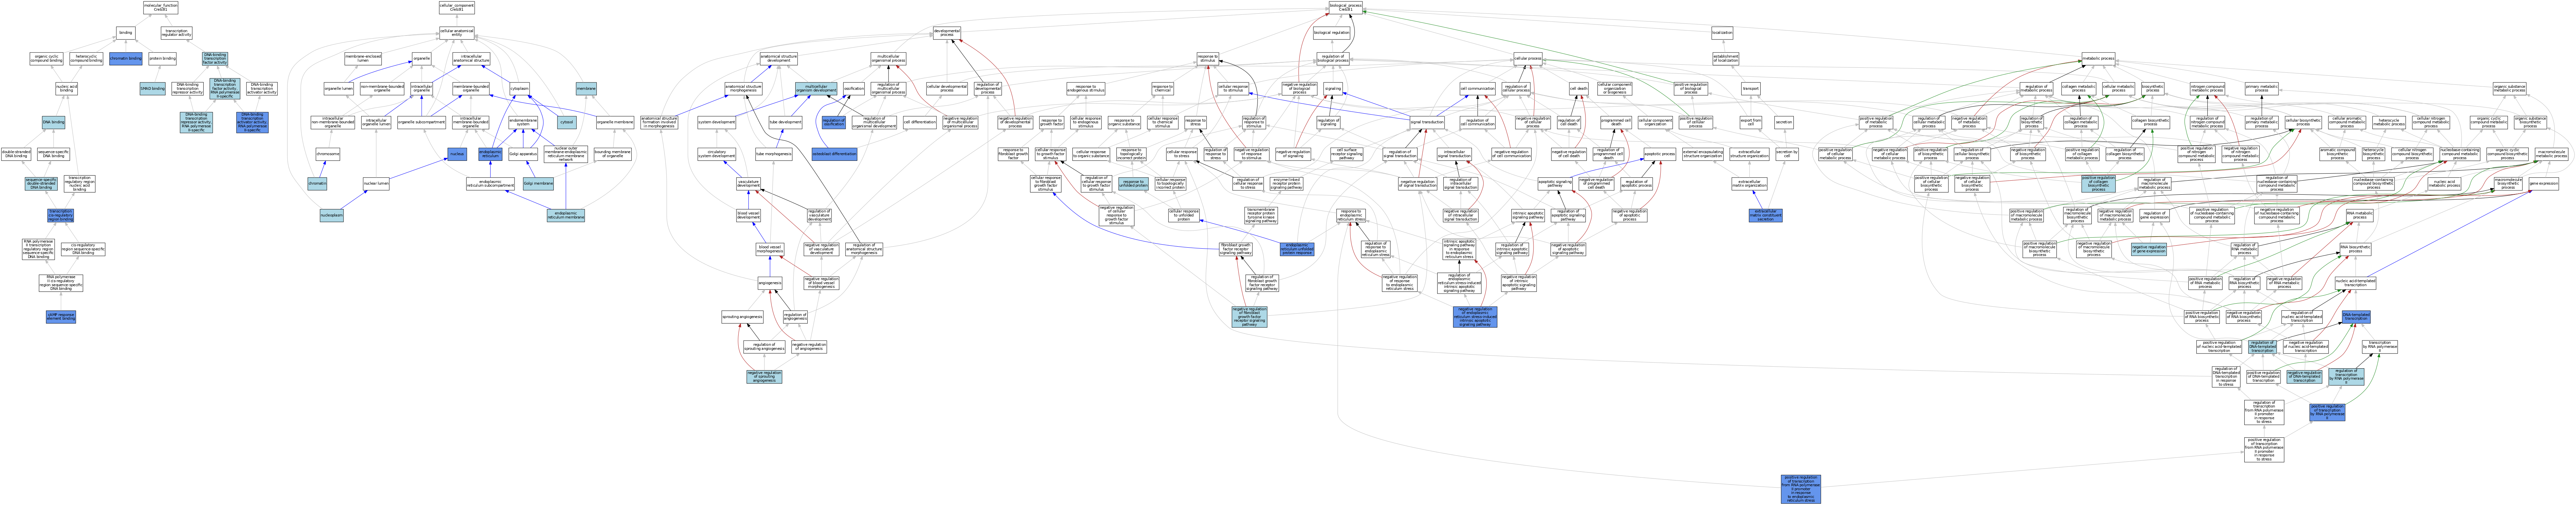2576x505 pixels.
Task: Select the 'endomembrane system' node
Action: click(523, 122)
